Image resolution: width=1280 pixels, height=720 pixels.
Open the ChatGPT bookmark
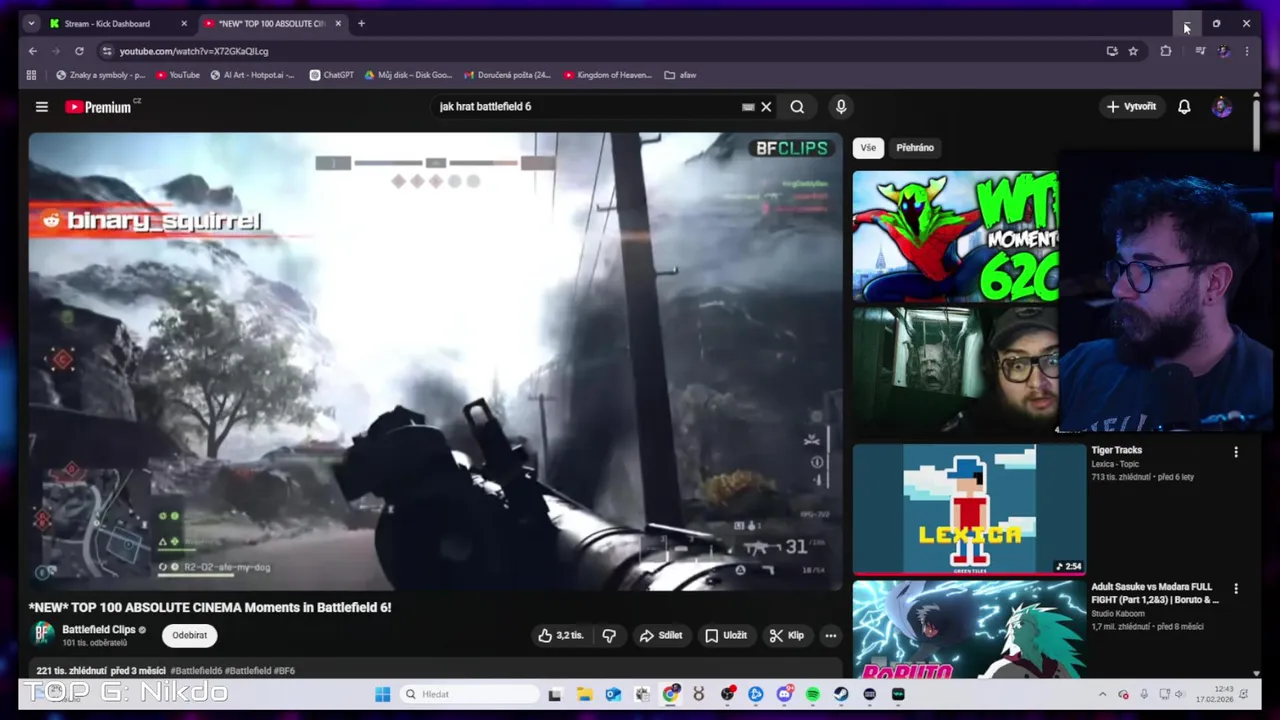[332, 75]
